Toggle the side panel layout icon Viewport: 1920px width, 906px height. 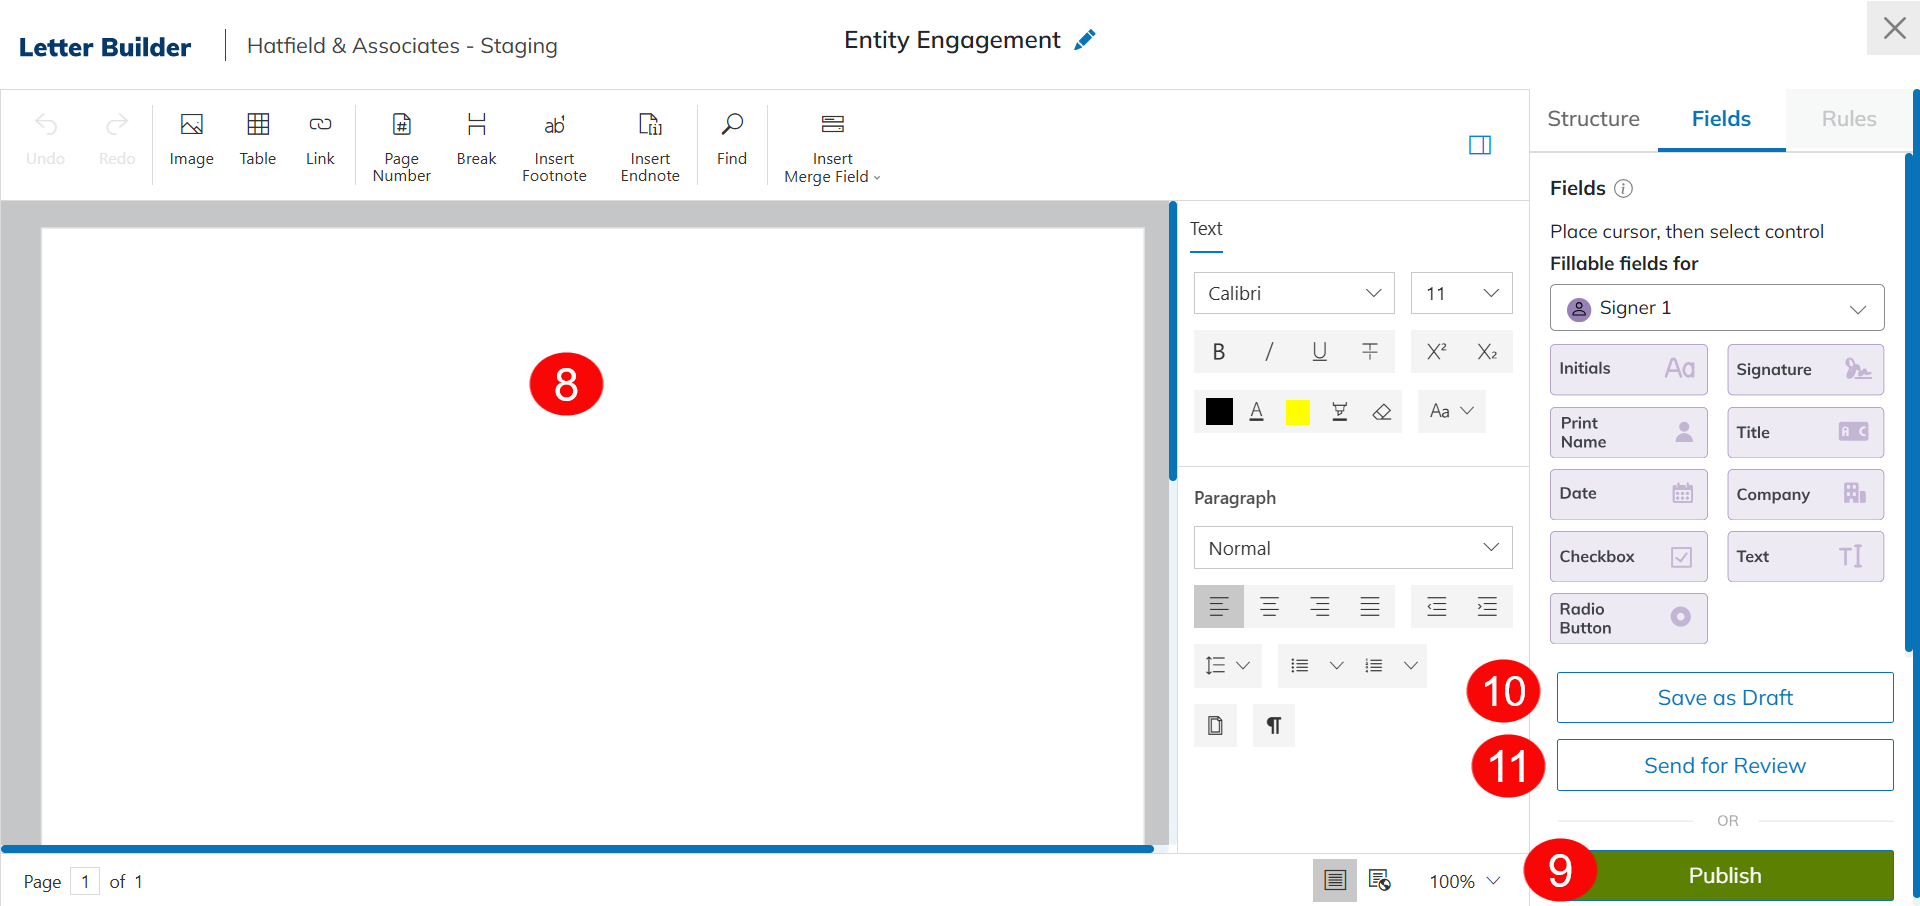coord(1480,145)
